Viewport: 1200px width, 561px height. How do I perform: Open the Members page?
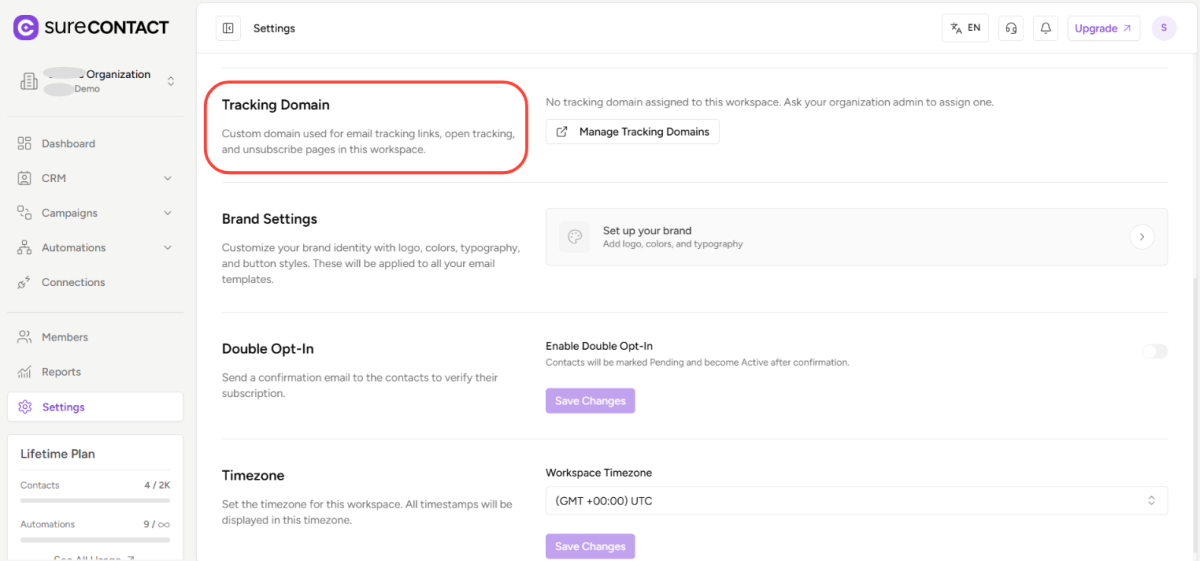(64, 337)
